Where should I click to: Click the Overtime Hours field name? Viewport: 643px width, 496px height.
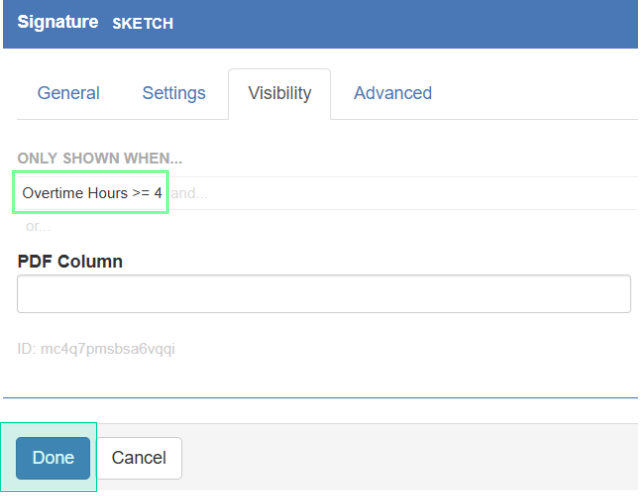click(x=75, y=193)
